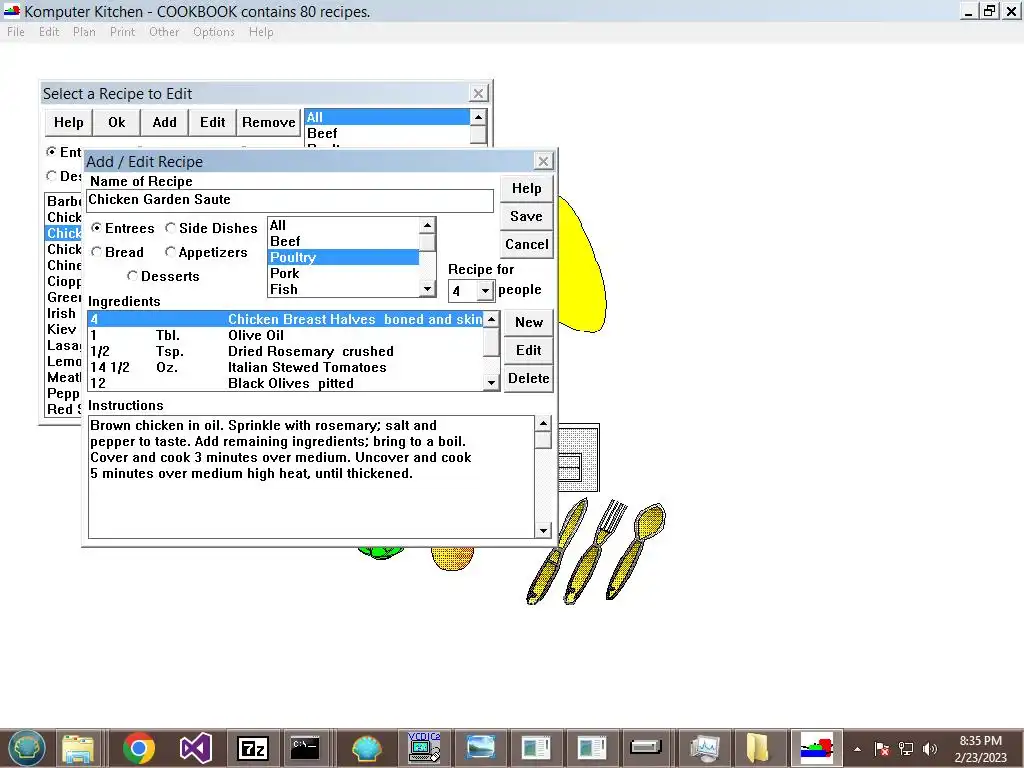Click the seashell icon beside Command Prompt
Image resolution: width=1024 pixels, height=768 pixels.
point(366,748)
